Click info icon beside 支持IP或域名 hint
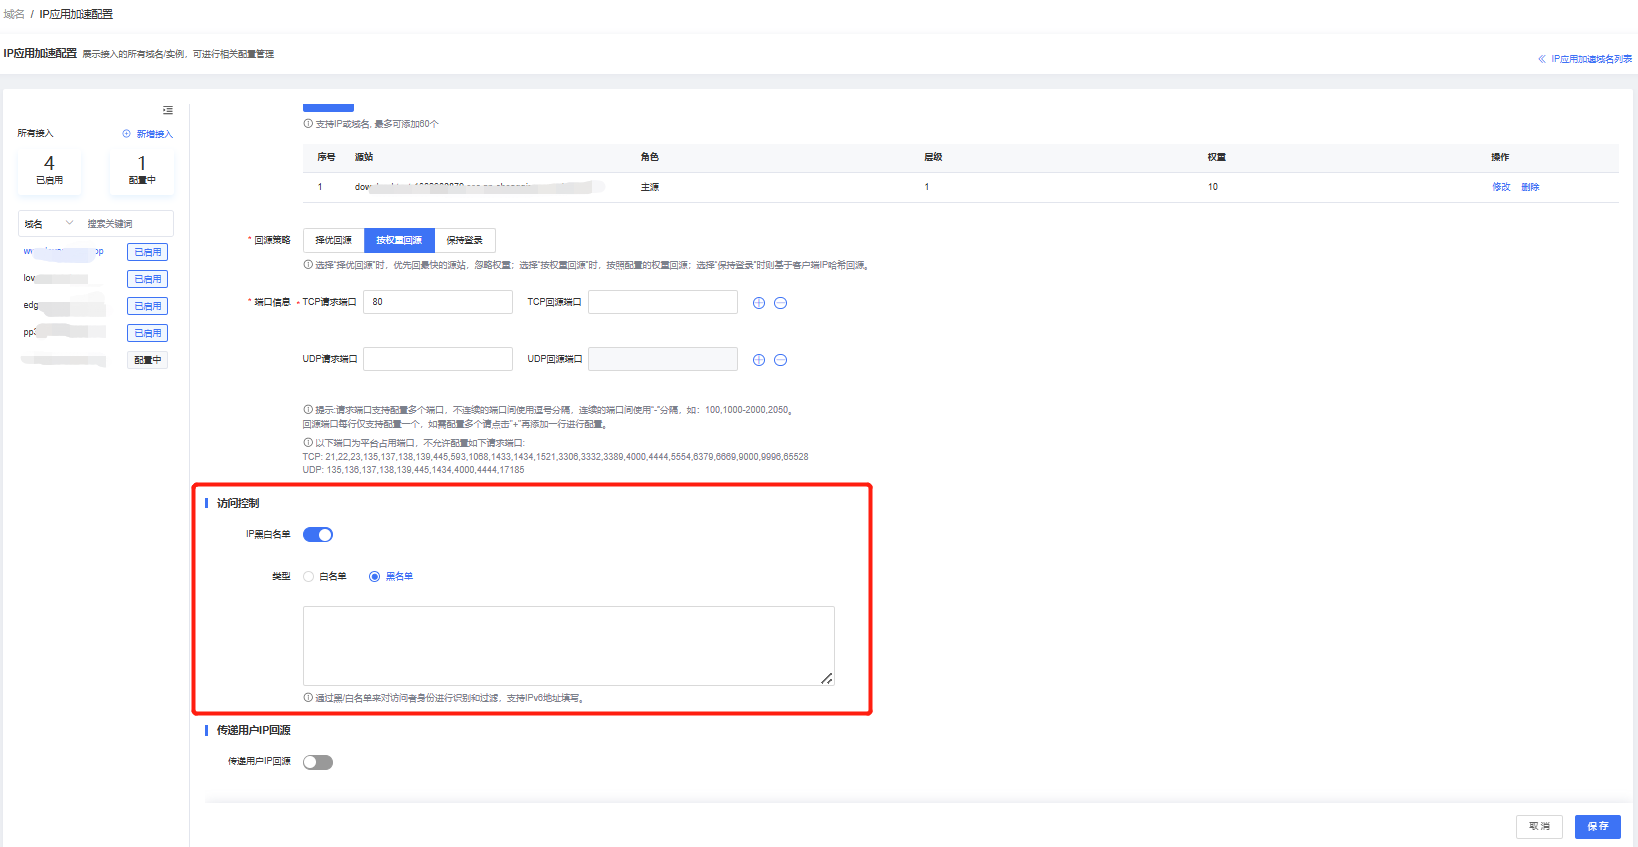Screen dimensions: 1638x847 pyautogui.click(x=308, y=124)
